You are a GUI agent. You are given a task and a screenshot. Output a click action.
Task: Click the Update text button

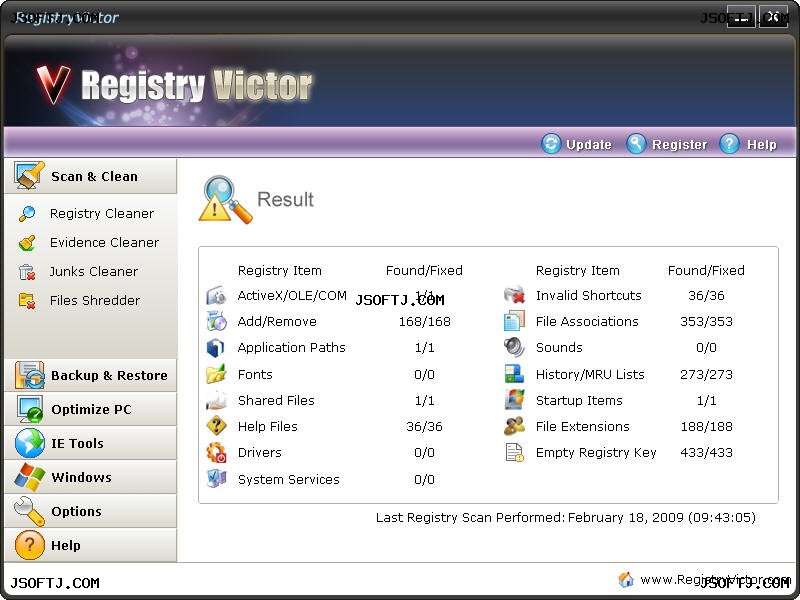pos(589,145)
